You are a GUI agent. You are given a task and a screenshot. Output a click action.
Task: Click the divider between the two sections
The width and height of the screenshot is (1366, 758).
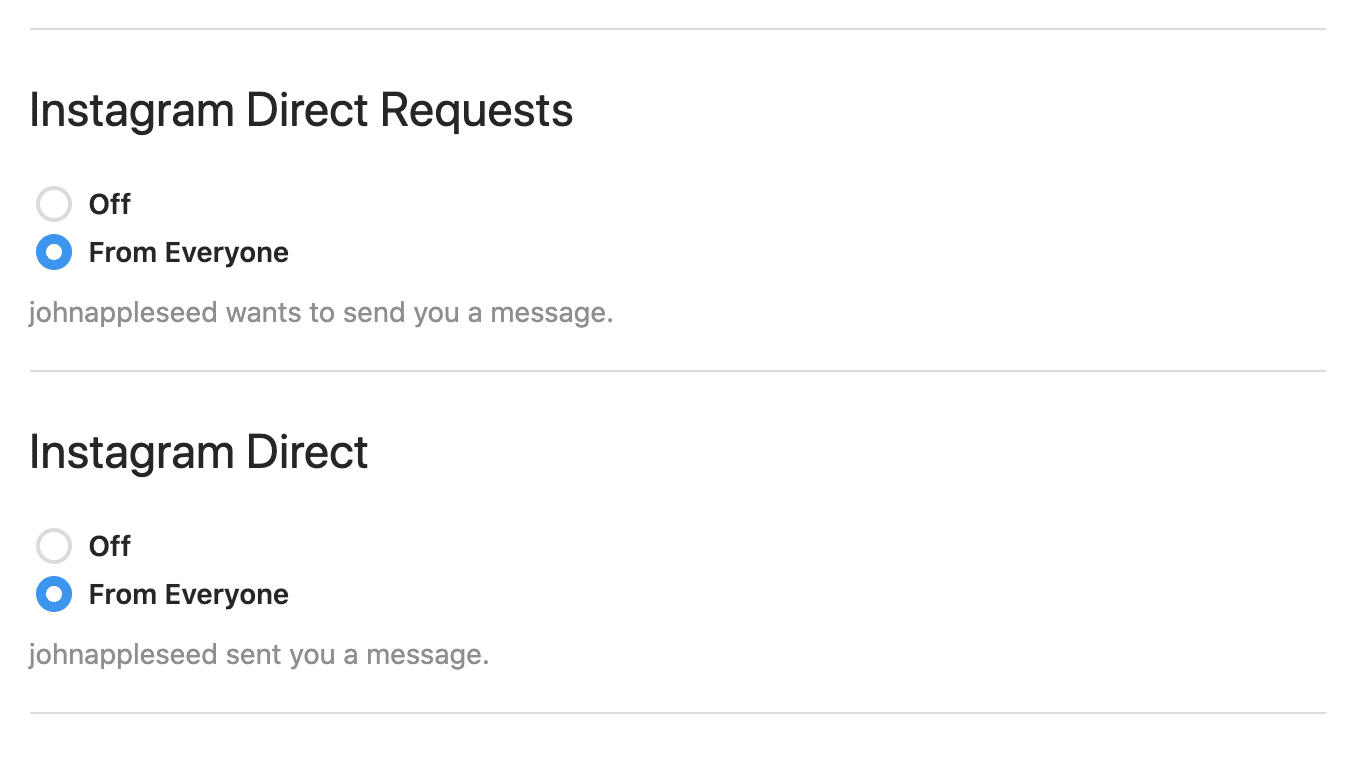678,371
